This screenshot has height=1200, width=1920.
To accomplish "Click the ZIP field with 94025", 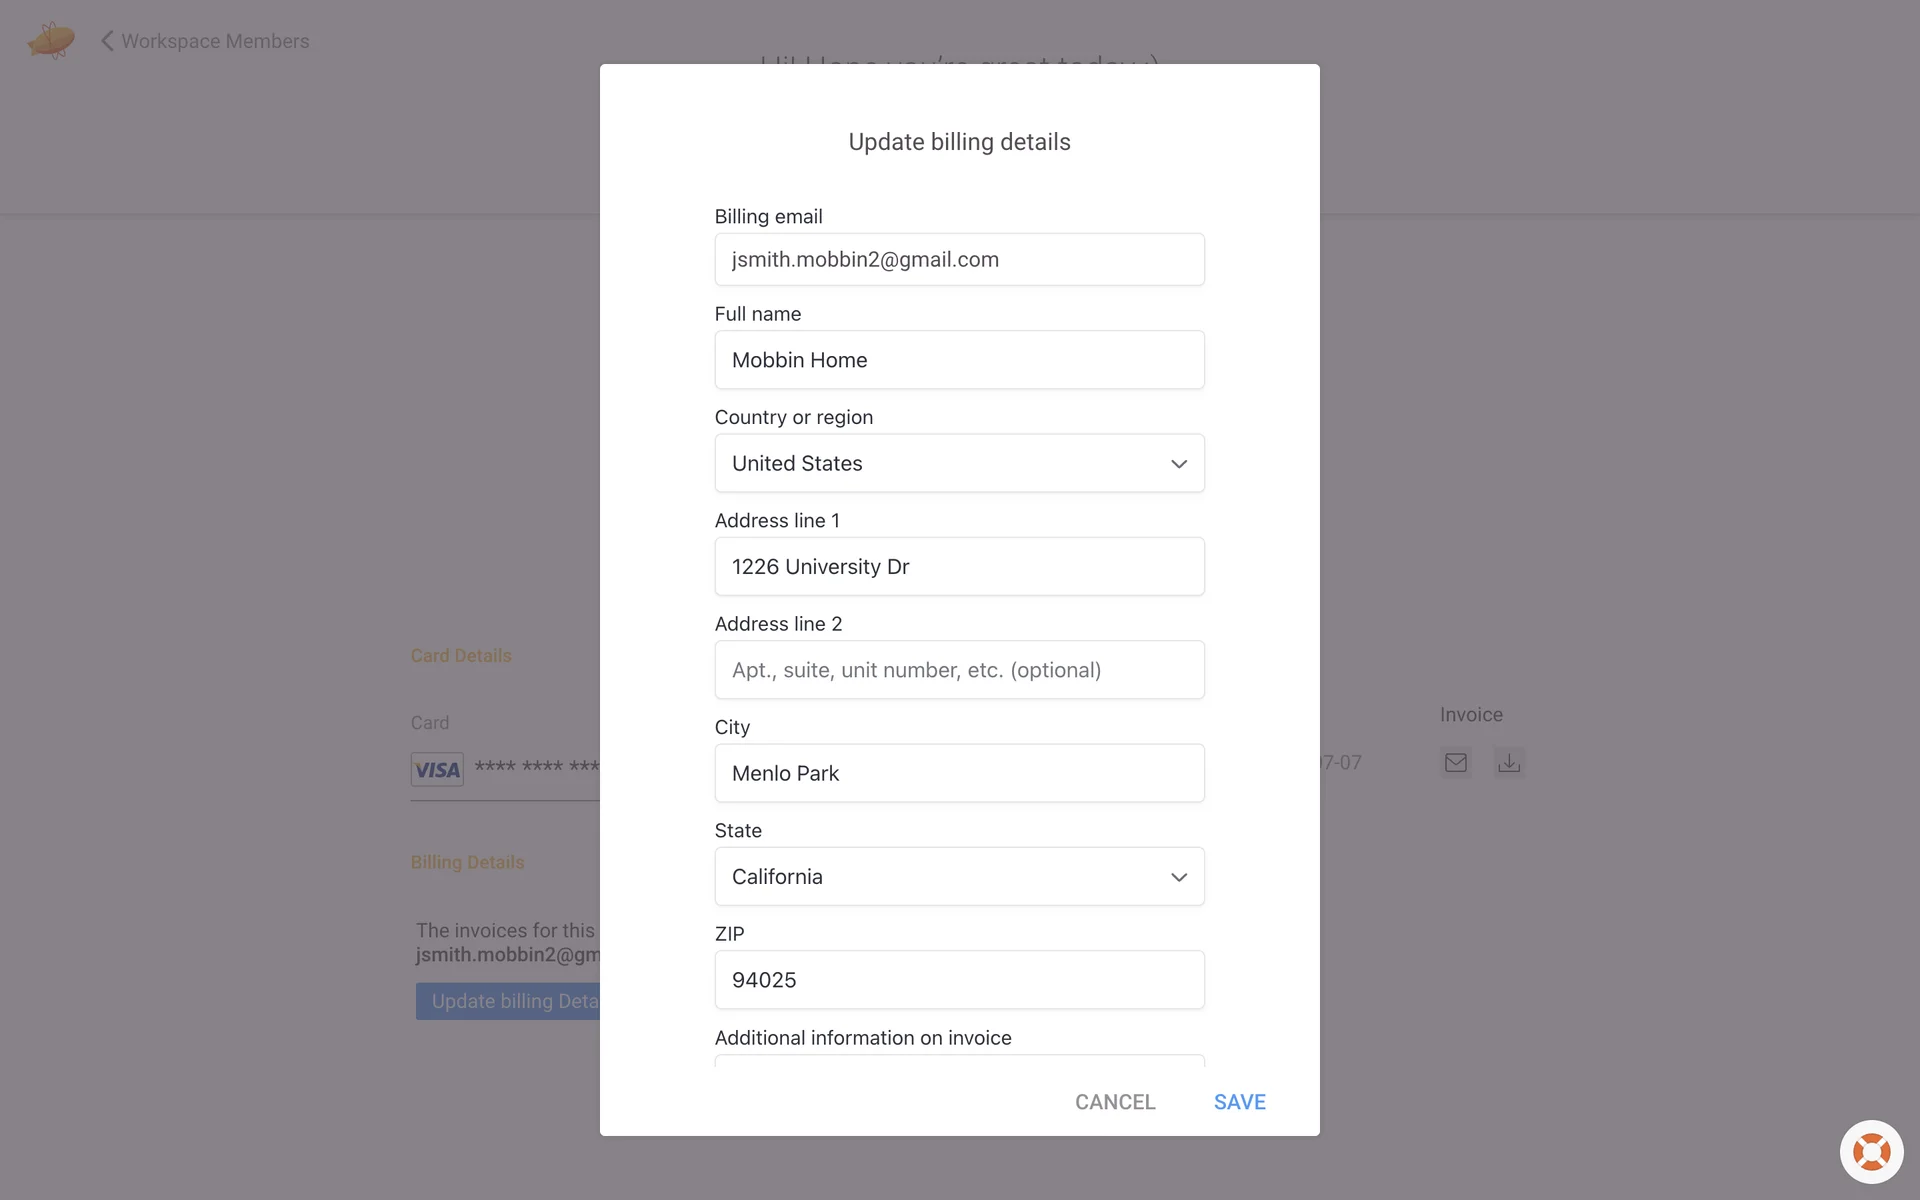I will pos(958,980).
